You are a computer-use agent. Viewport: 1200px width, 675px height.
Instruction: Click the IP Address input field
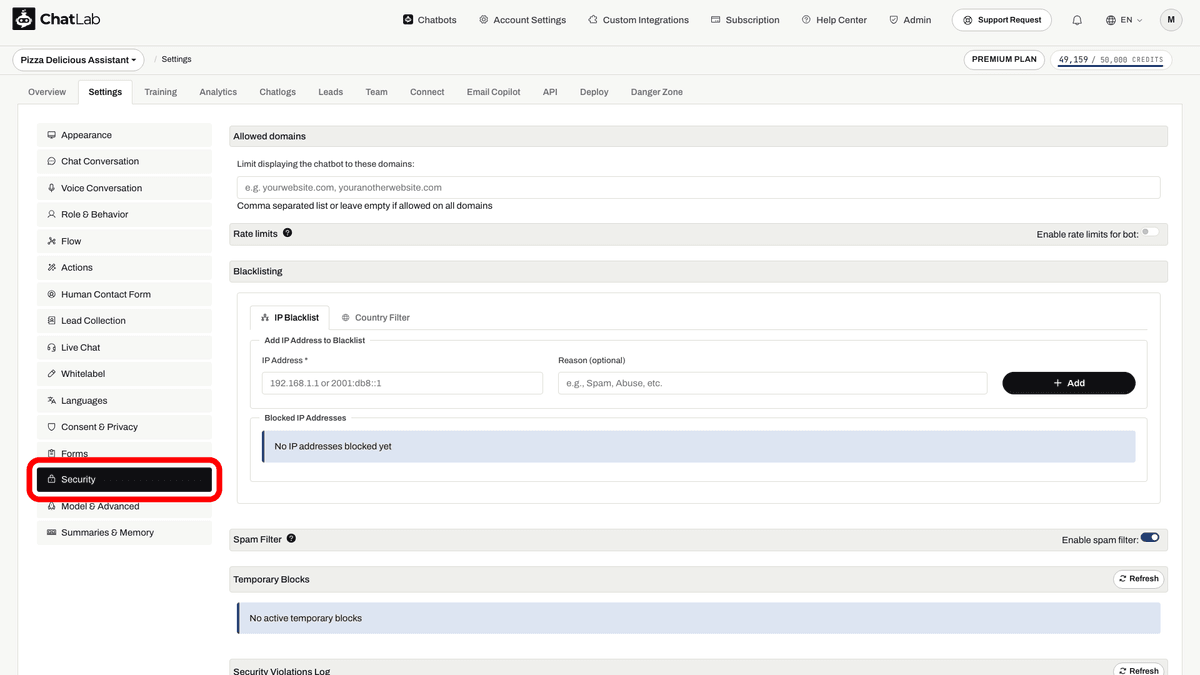coord(402,383)
